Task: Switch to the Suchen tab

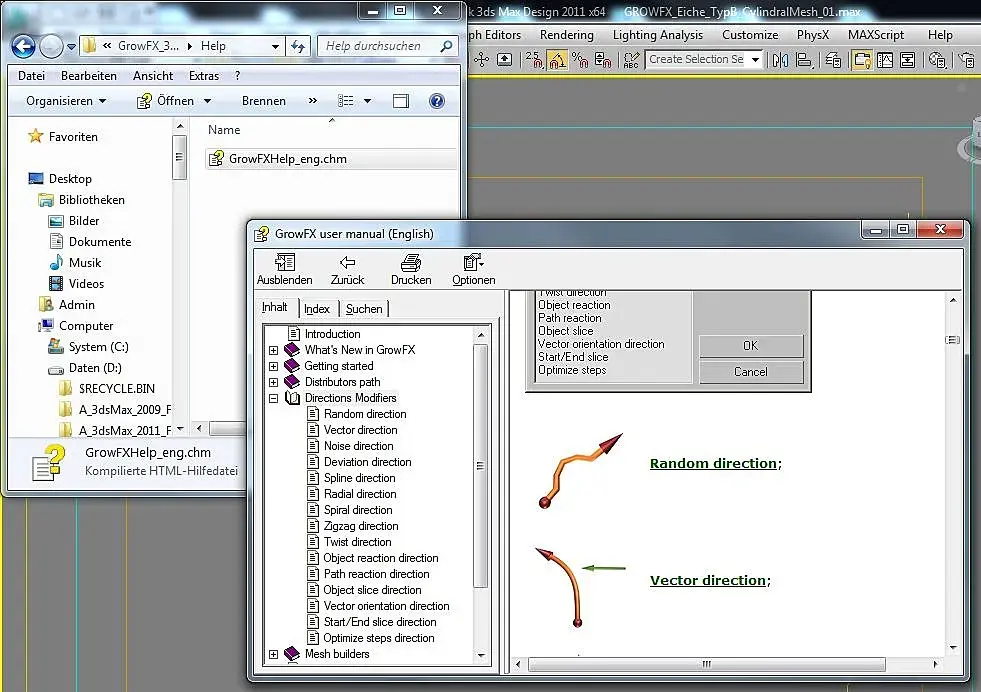Action: 364,309
